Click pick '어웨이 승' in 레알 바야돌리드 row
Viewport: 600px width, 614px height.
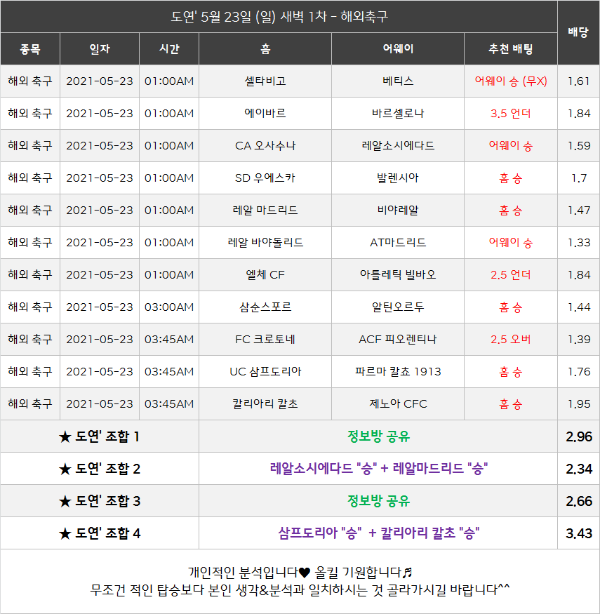pyautogui.click(x=511, y=242)
